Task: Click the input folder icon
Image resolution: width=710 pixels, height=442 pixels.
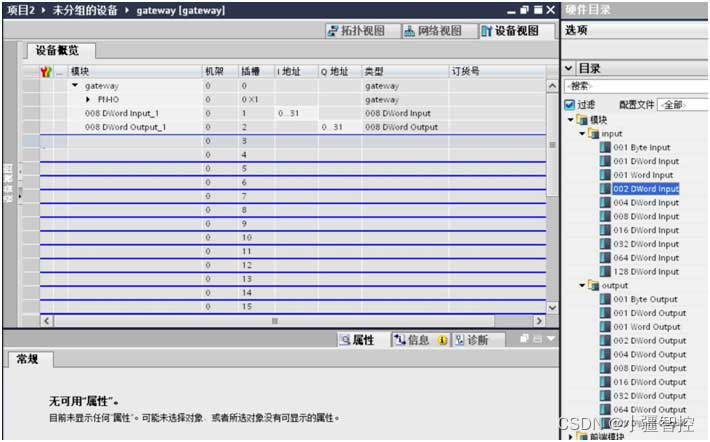Action: click(x=593, y=134)
